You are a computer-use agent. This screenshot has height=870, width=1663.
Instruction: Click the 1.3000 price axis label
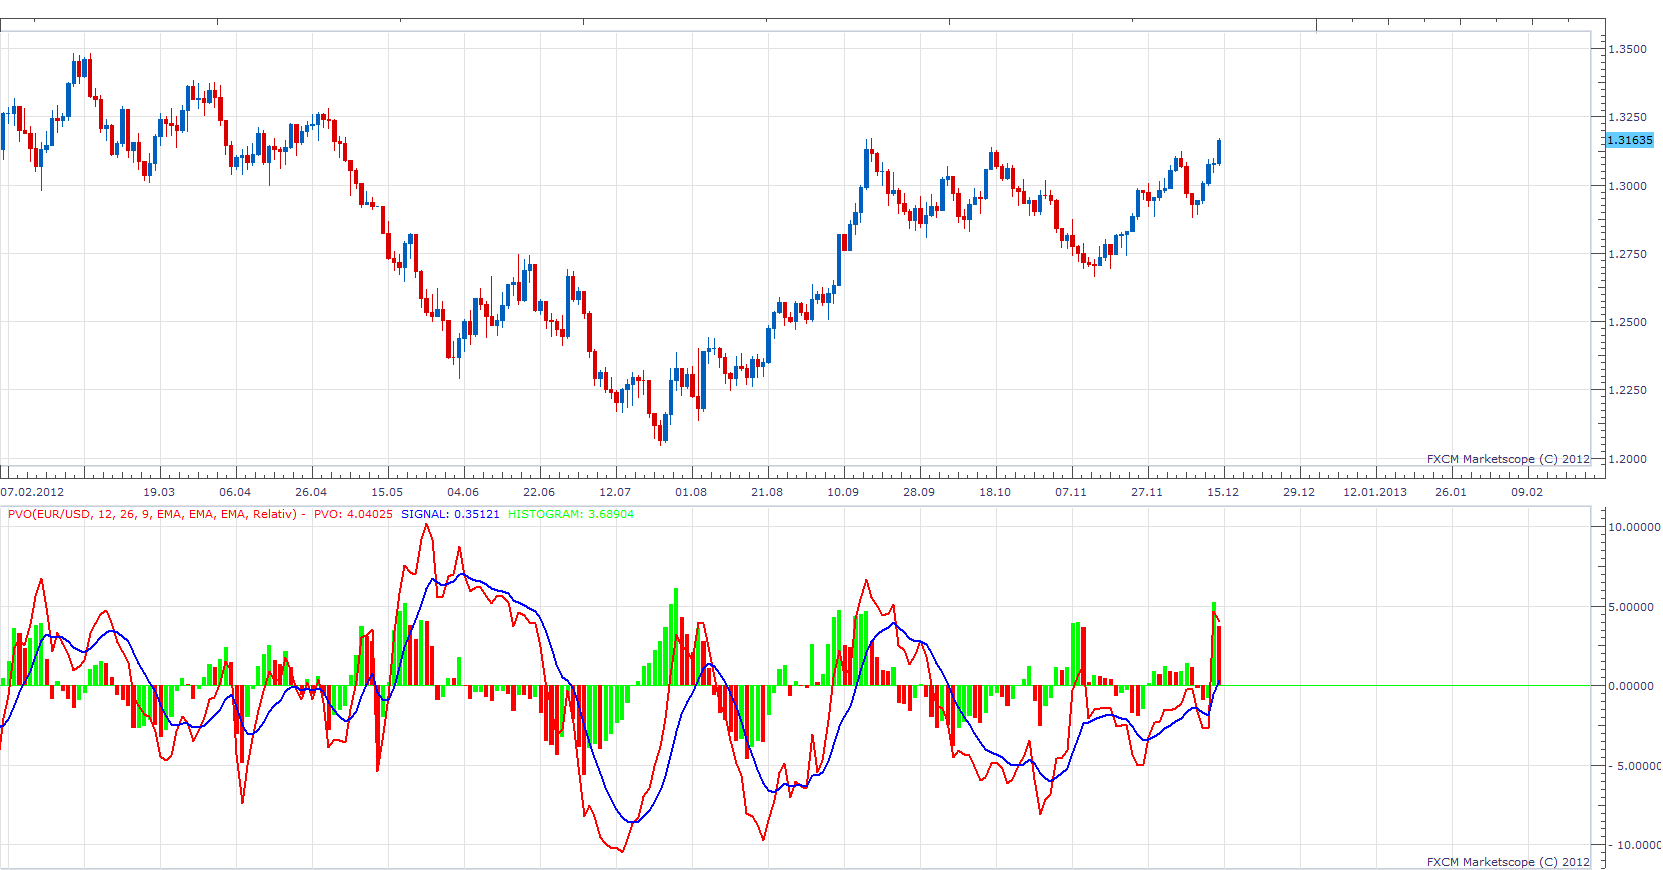tap(1627, 186)
